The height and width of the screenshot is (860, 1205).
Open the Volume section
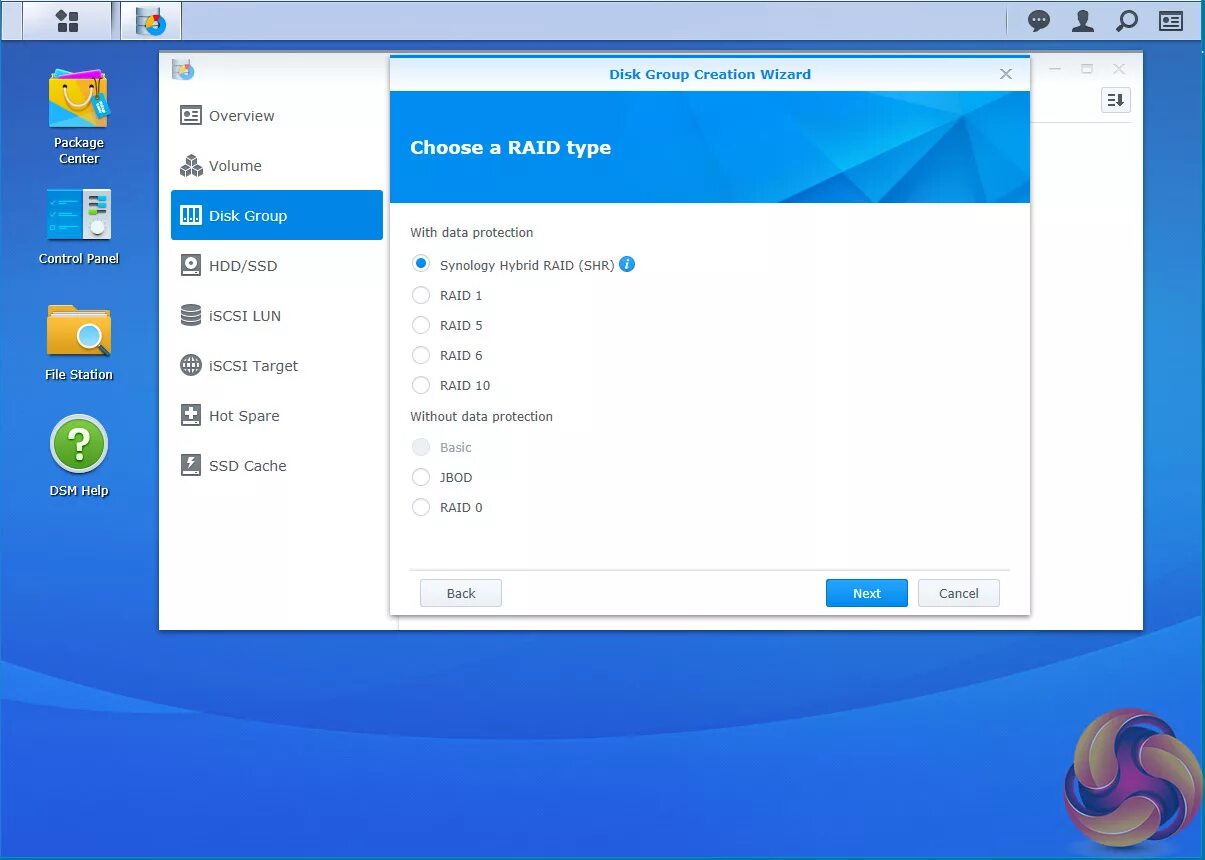[x=277, y=166]
